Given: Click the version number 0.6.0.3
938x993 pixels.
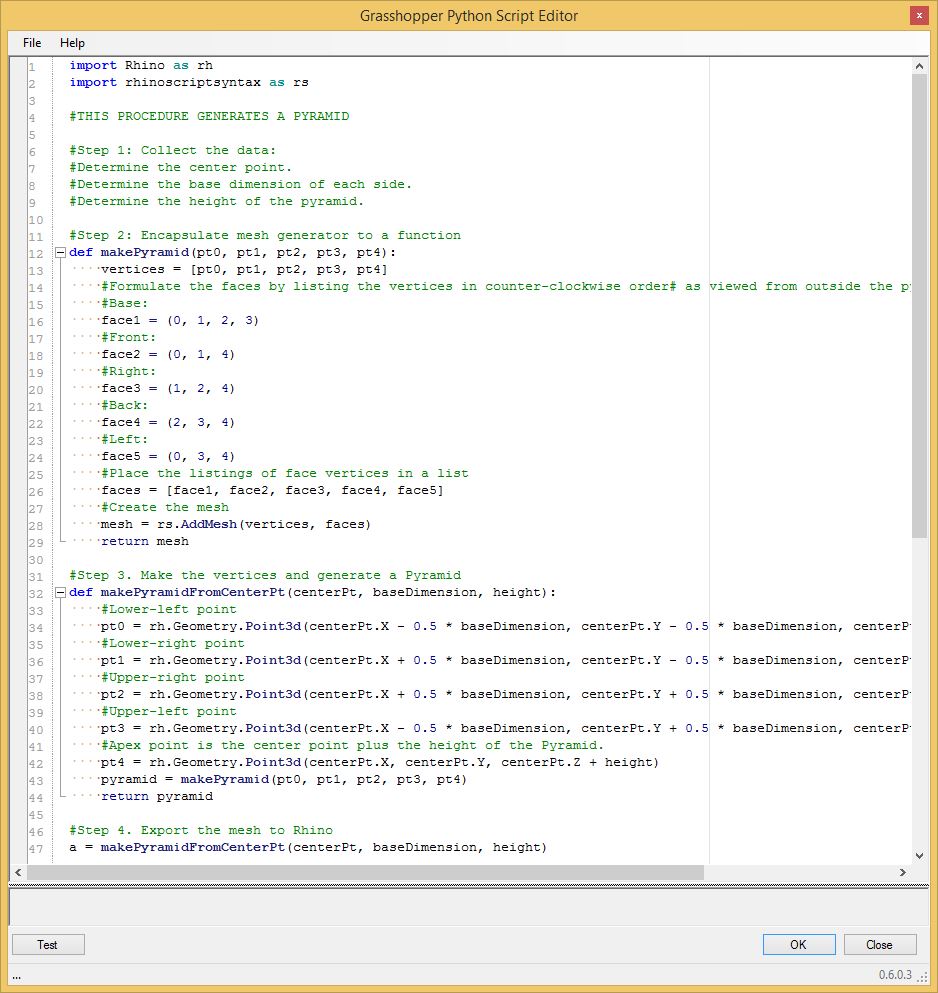Looking at the screenshot, I should click(895, 975).
